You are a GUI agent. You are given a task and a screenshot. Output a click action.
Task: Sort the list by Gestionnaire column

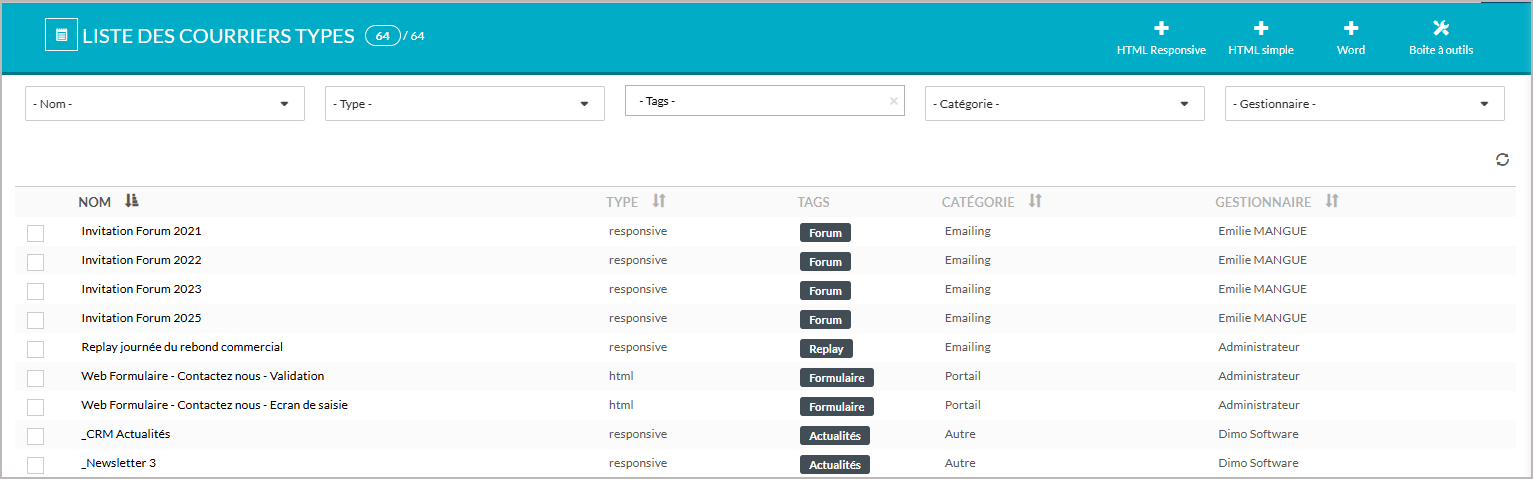(1331, 201)
